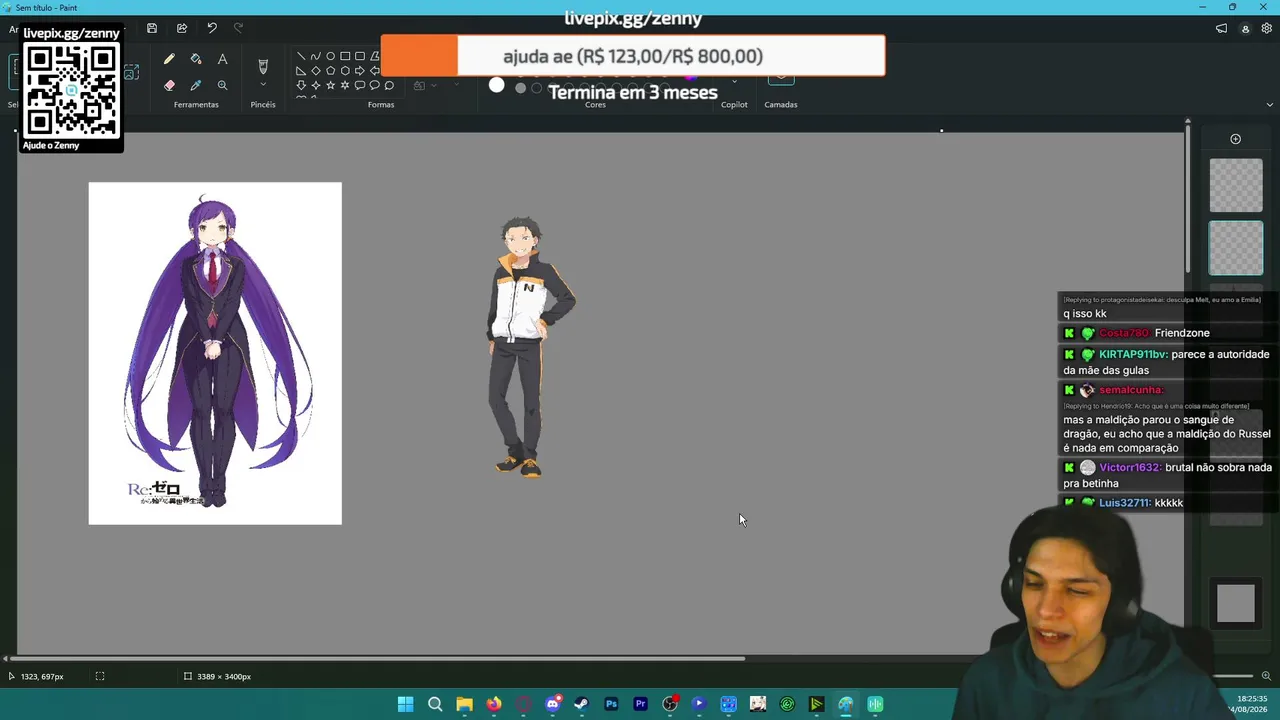The height and width of the screenshot is (720, 1280).
Task: Add a new layer with plus button
Action: (x=1236, y=139)
